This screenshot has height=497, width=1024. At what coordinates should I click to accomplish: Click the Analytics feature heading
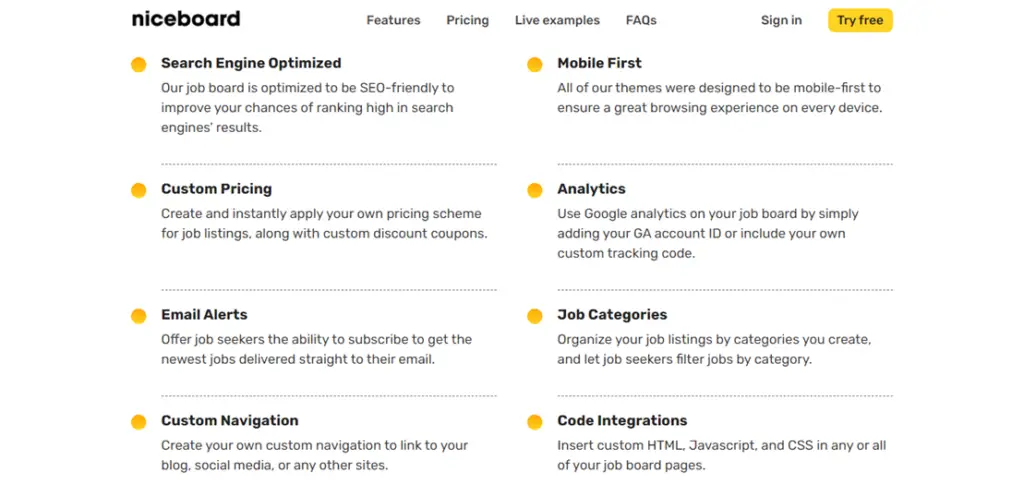[x=591, y=189]
